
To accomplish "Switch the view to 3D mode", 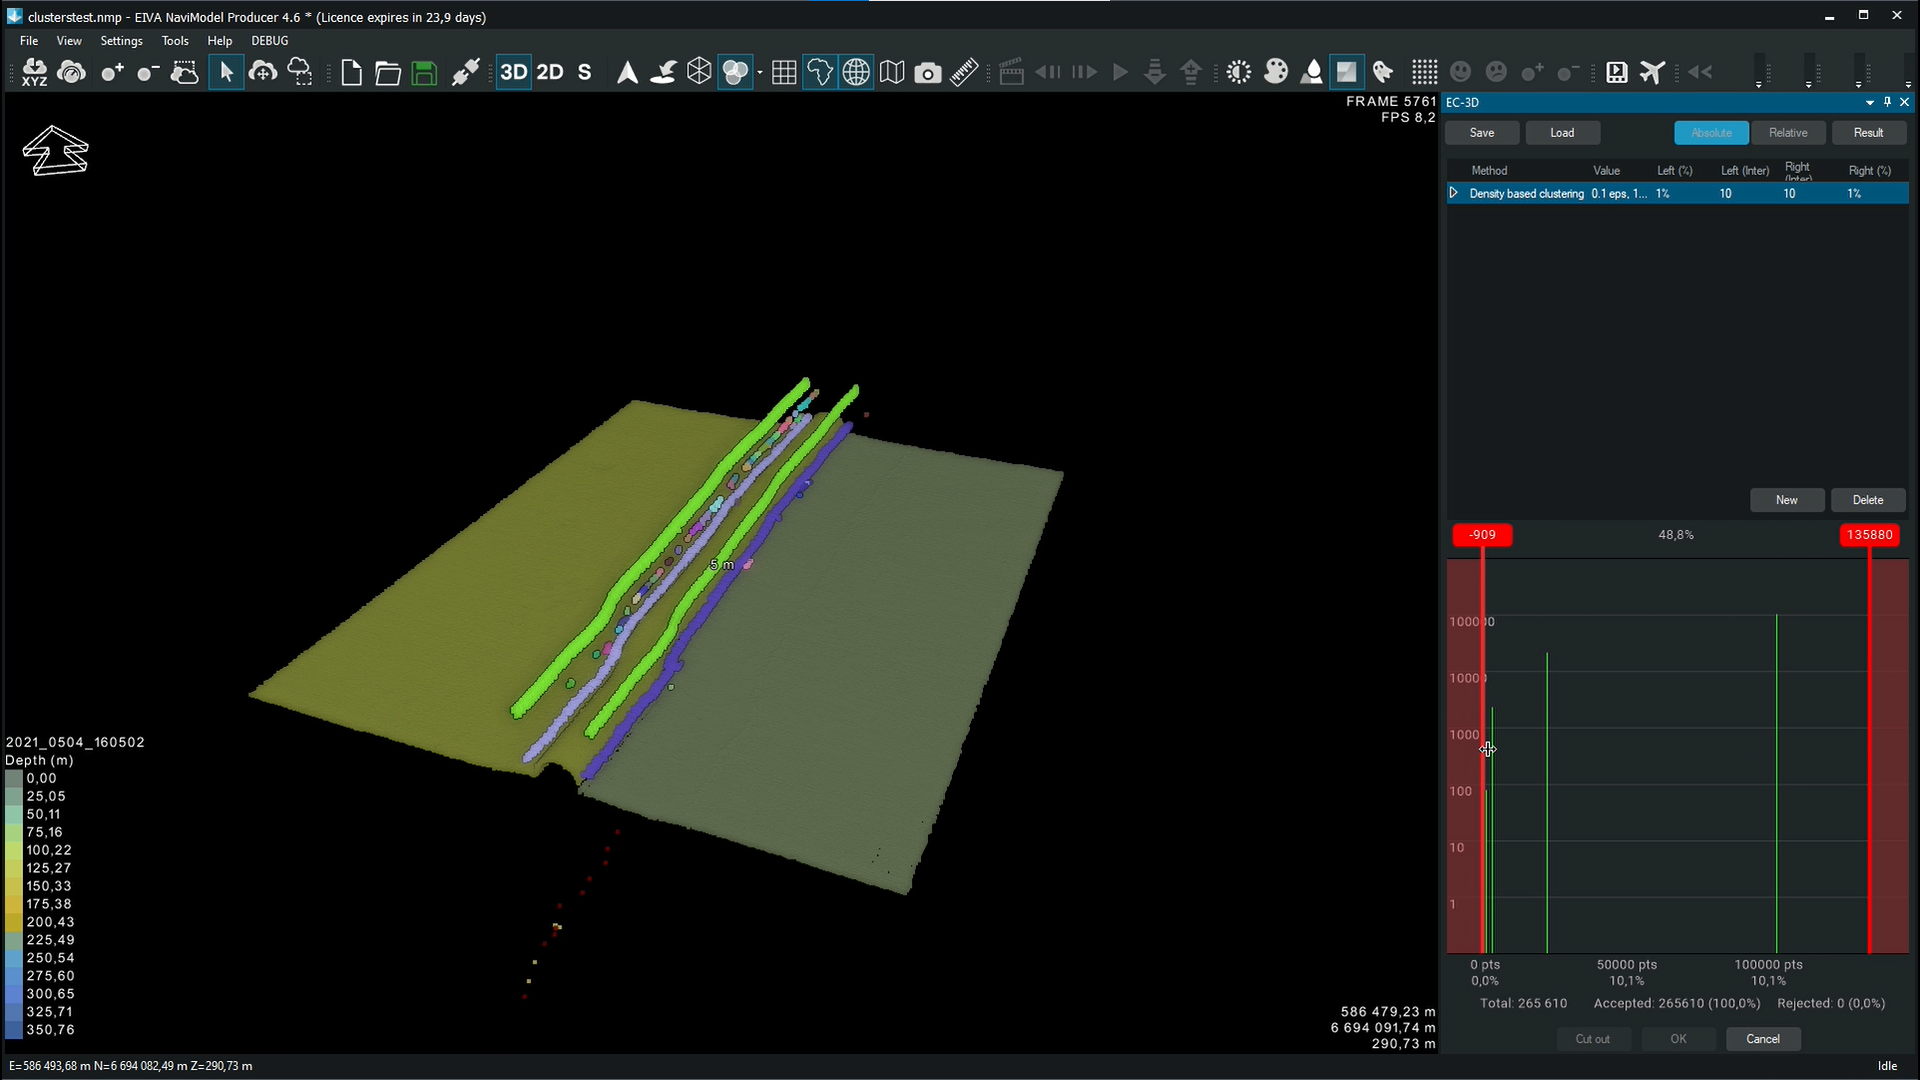I will [x=513, y=72].
